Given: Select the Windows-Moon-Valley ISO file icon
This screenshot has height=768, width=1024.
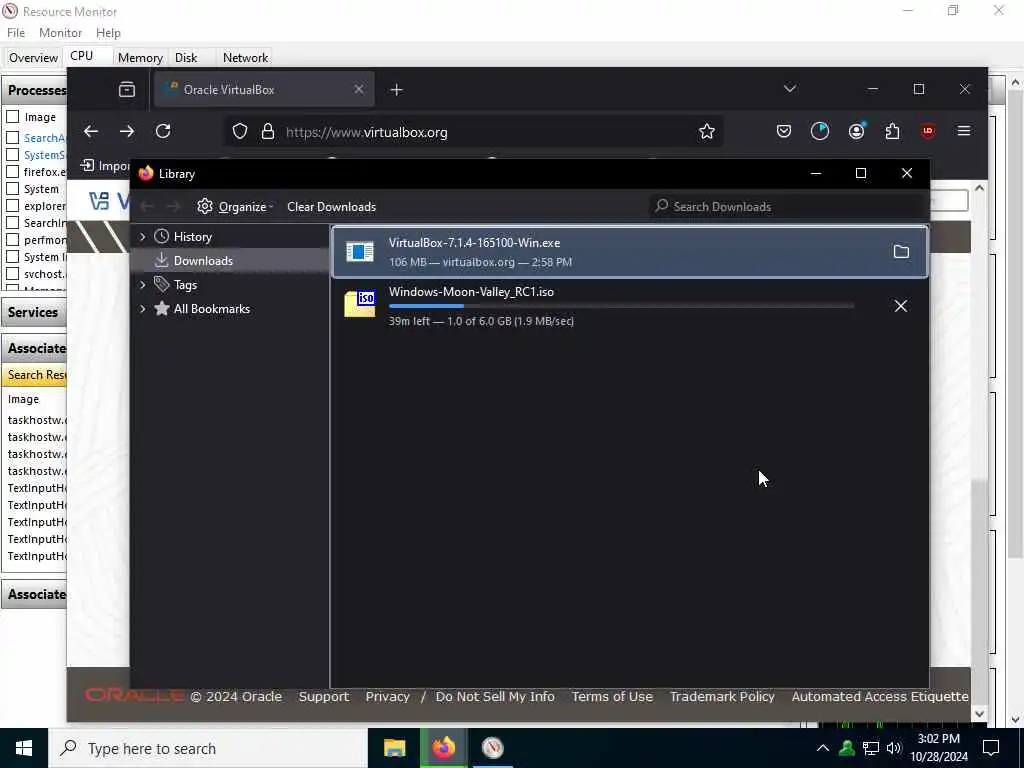Looking at the screenshot, I should pos(360,304).
